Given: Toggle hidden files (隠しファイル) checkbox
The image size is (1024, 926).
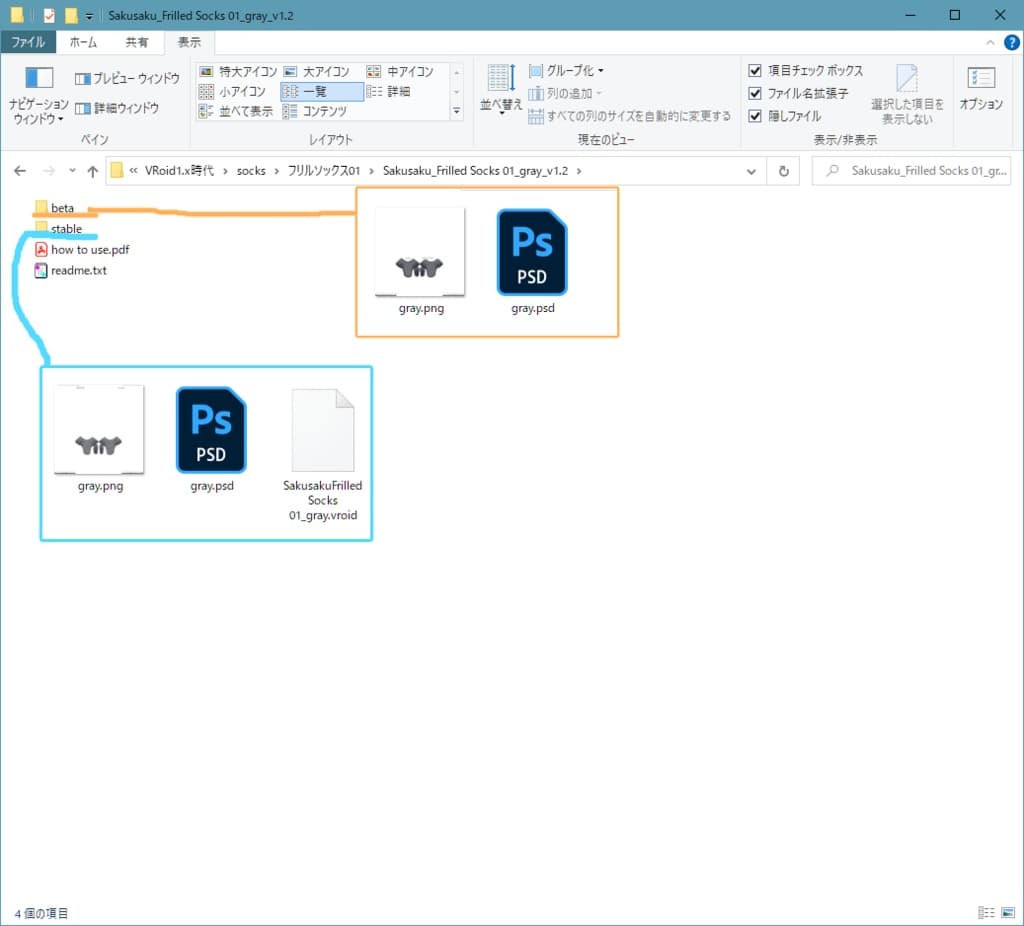Looking at the screenshot, I should [785, 116].
